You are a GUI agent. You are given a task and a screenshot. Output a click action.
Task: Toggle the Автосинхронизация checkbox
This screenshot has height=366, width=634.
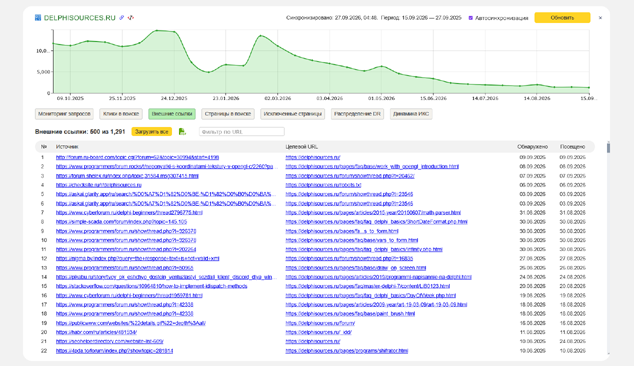(471, 18)
